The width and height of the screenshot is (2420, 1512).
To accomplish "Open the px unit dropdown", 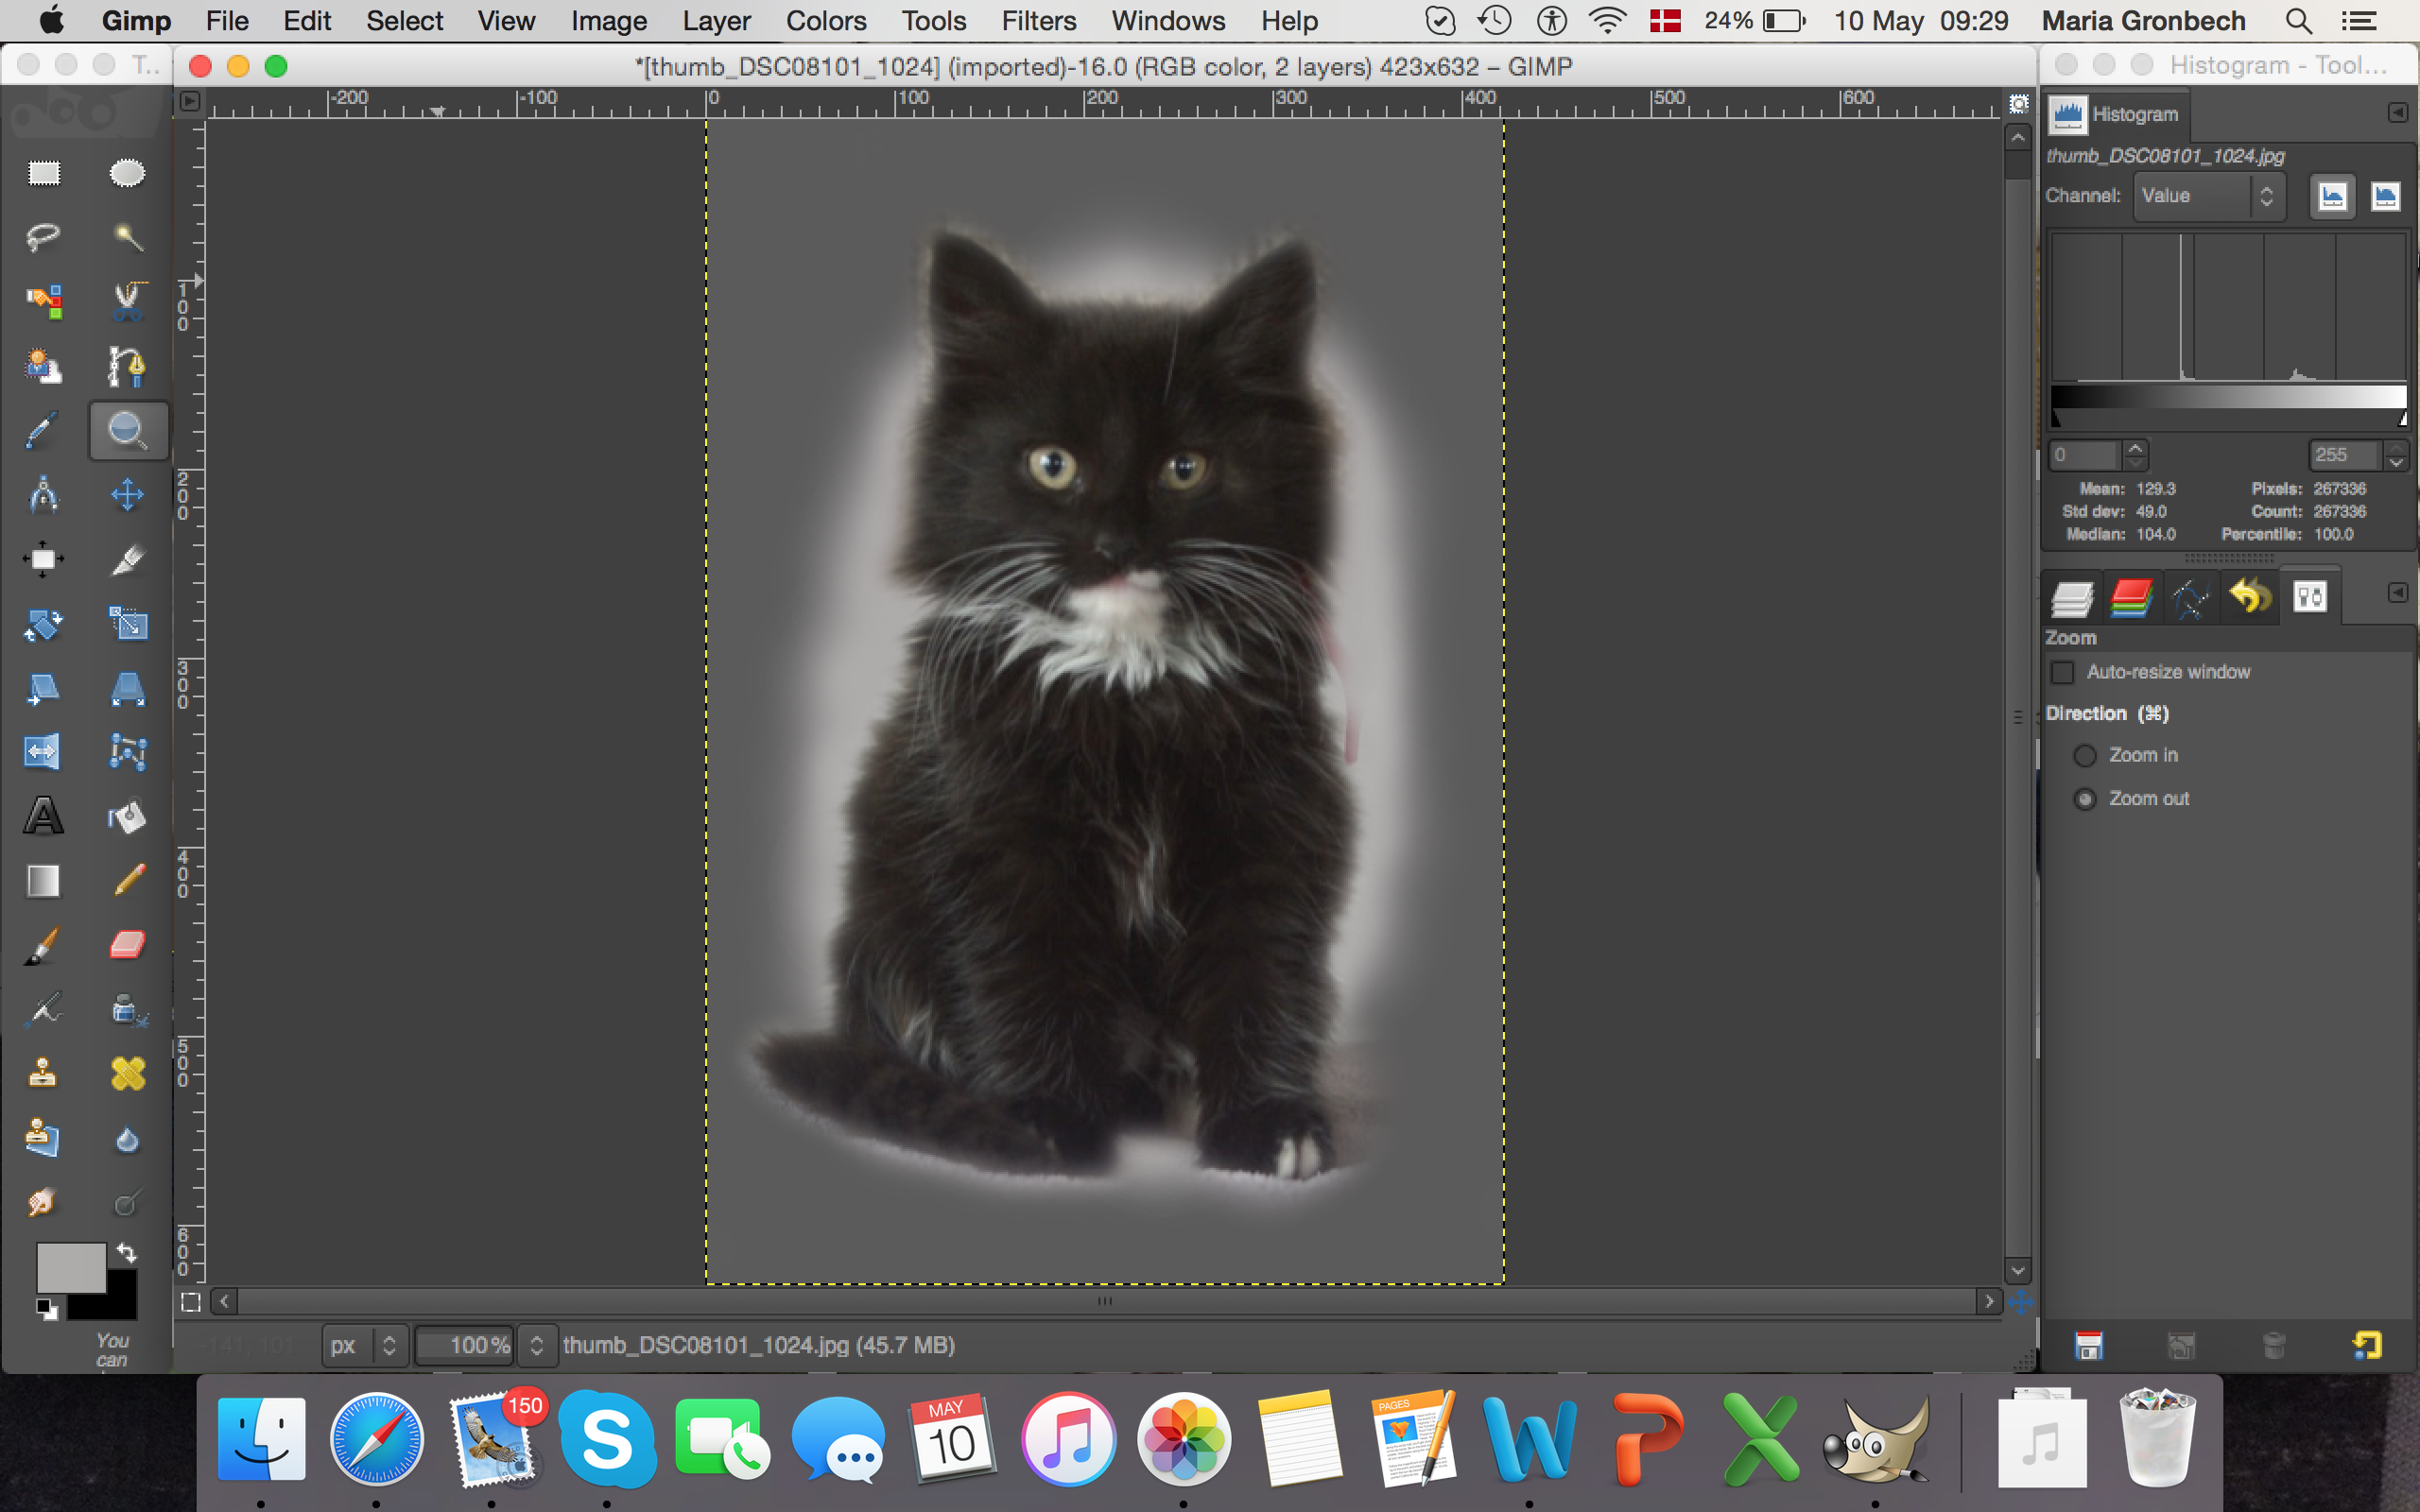I will coord(364,1345).
